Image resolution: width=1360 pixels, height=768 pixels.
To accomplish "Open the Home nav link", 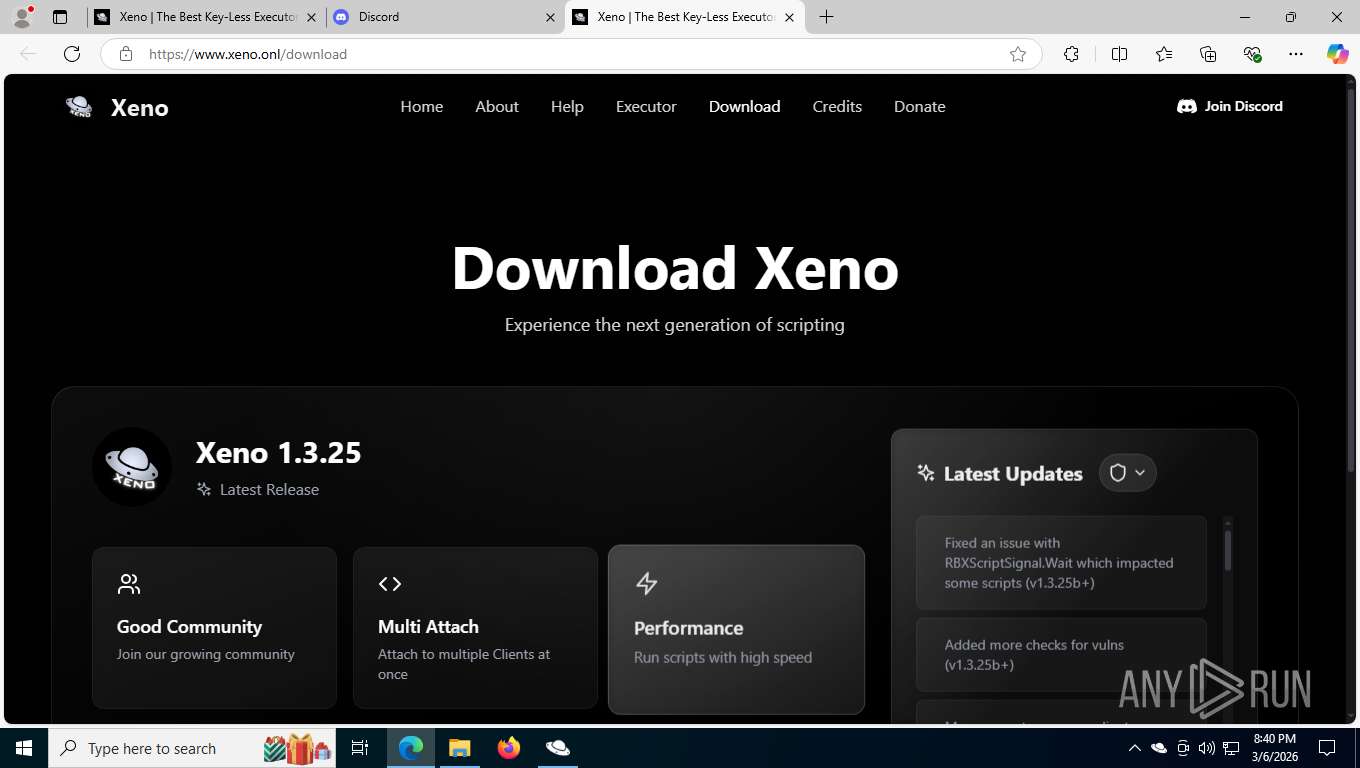I will (x=422, y=106).
